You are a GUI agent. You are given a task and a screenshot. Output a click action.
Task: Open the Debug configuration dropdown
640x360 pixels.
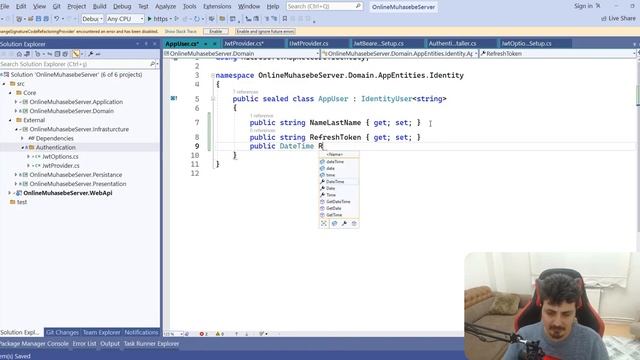pos(92,19)
